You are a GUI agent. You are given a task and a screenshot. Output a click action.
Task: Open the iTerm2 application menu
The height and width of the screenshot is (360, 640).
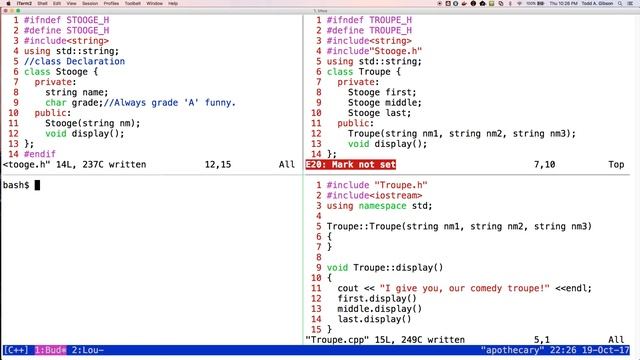pos(24,3)
